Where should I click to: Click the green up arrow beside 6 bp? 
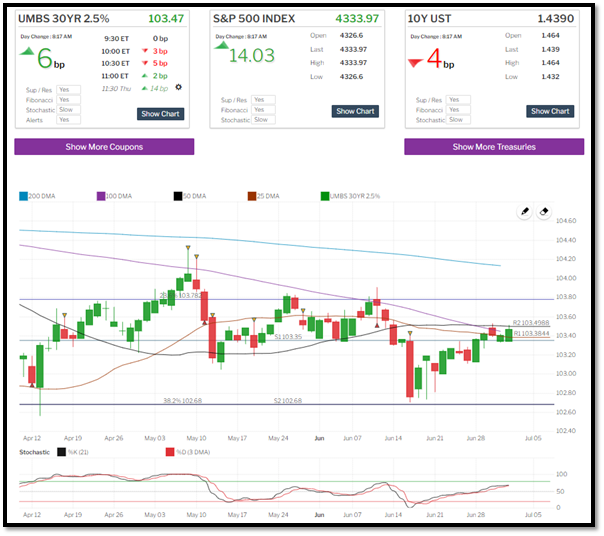point(27,51)
